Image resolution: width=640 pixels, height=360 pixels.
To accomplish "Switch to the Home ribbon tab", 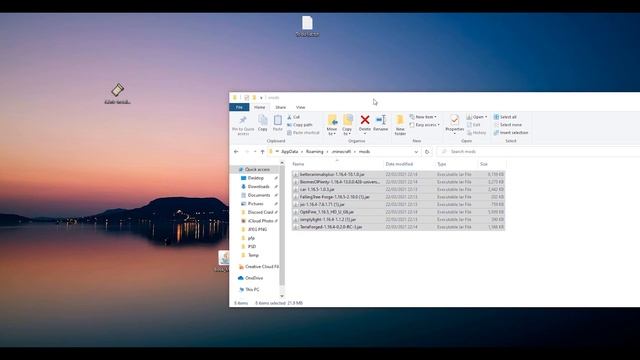I will (260, 107).
